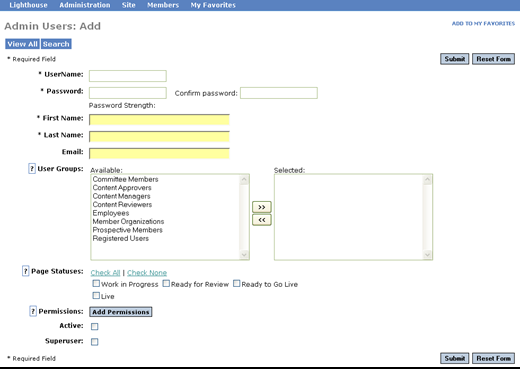Click the top Reset Form button

[x=493, y=59]
